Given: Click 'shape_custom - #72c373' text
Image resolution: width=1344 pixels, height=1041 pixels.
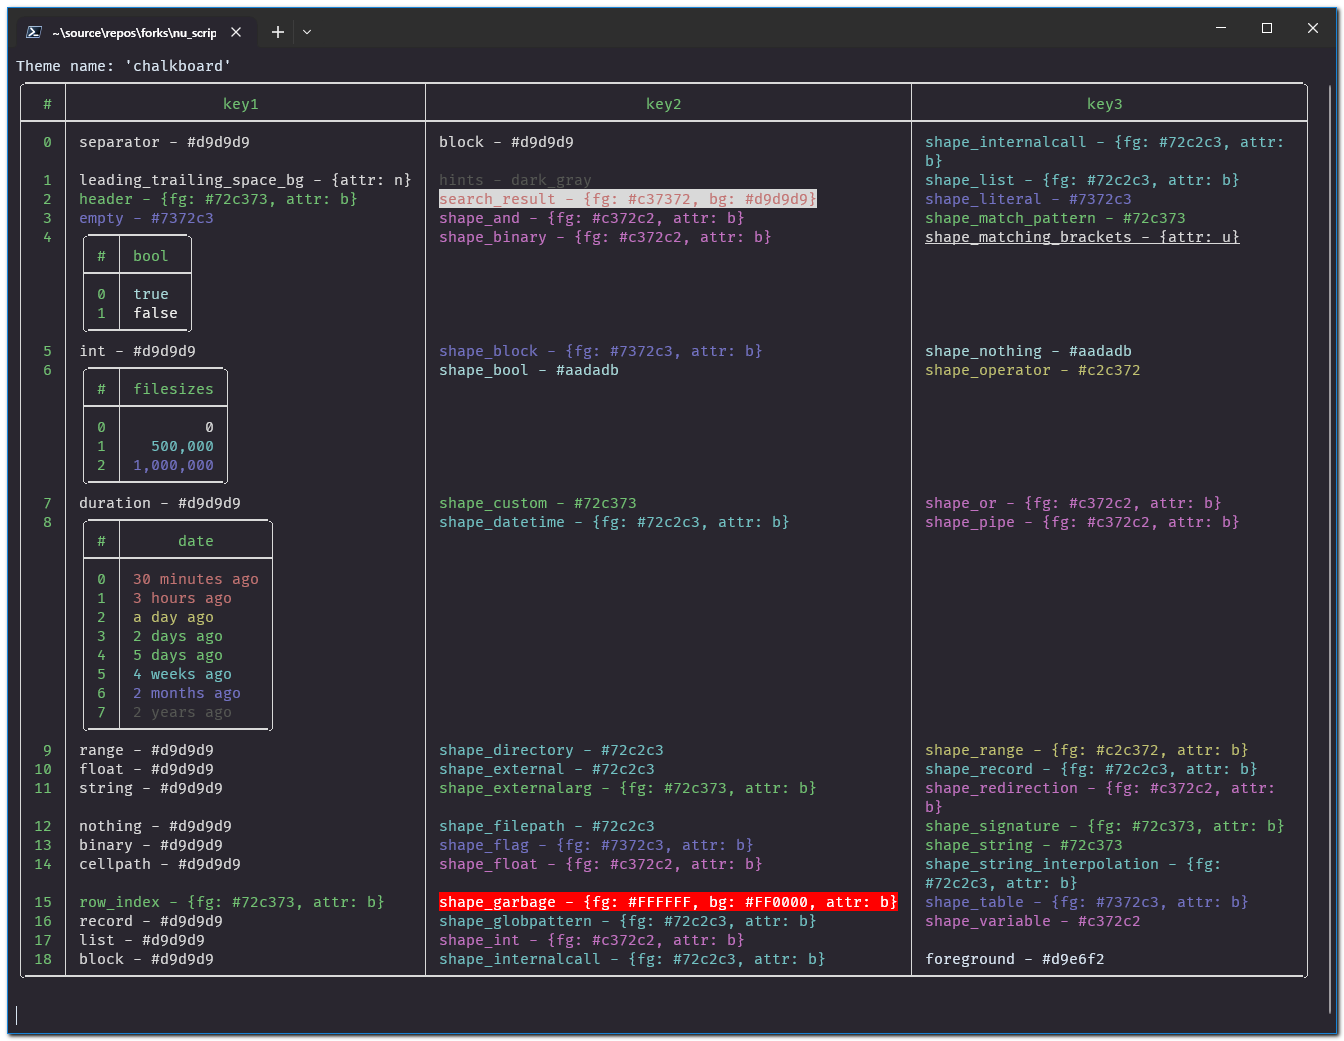Looking at the screenshot, I should [538, 503].
